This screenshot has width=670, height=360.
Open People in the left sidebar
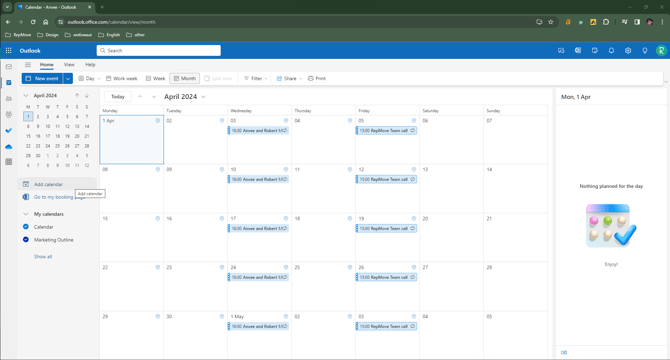click(x=9, y=99)
